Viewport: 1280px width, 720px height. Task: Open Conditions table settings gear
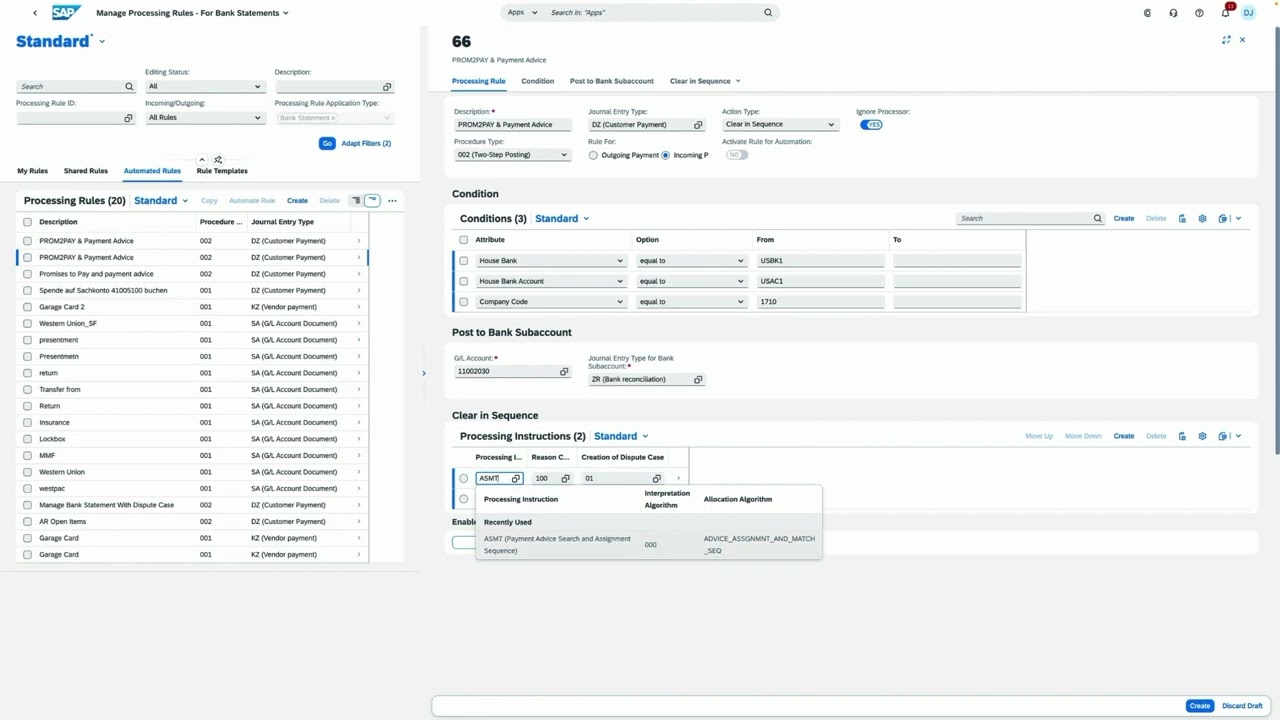(x=1202, y=218)
